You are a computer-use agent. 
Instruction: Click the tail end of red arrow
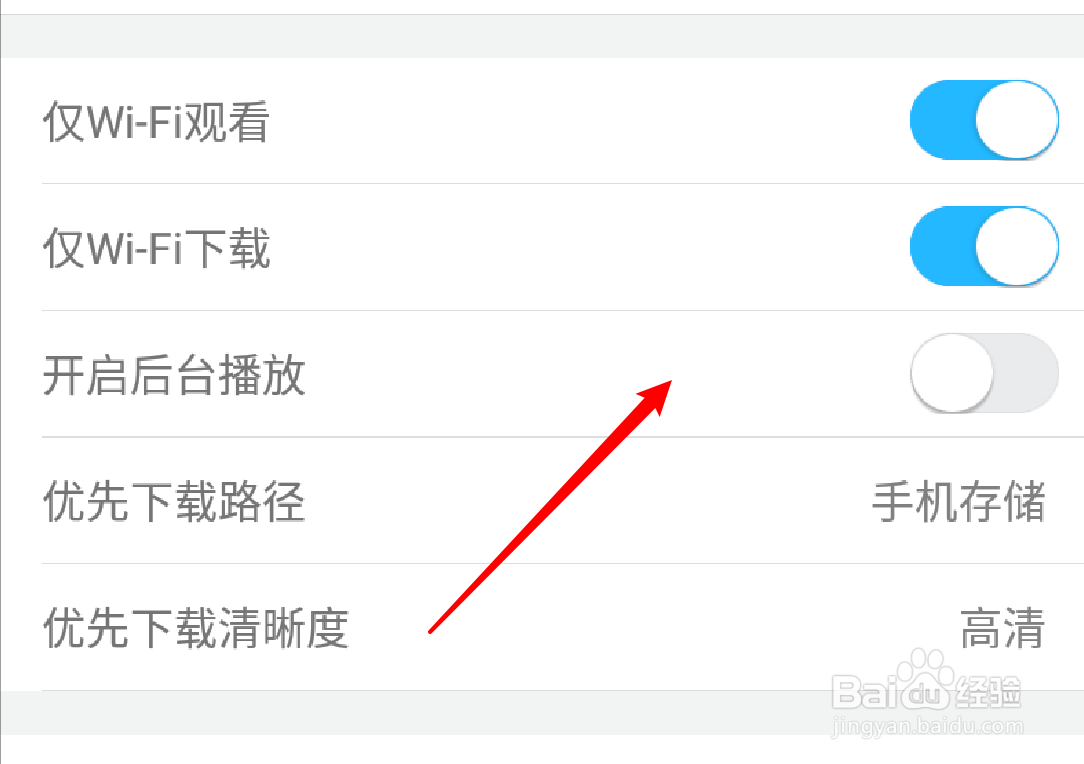(x=431, y=630)
